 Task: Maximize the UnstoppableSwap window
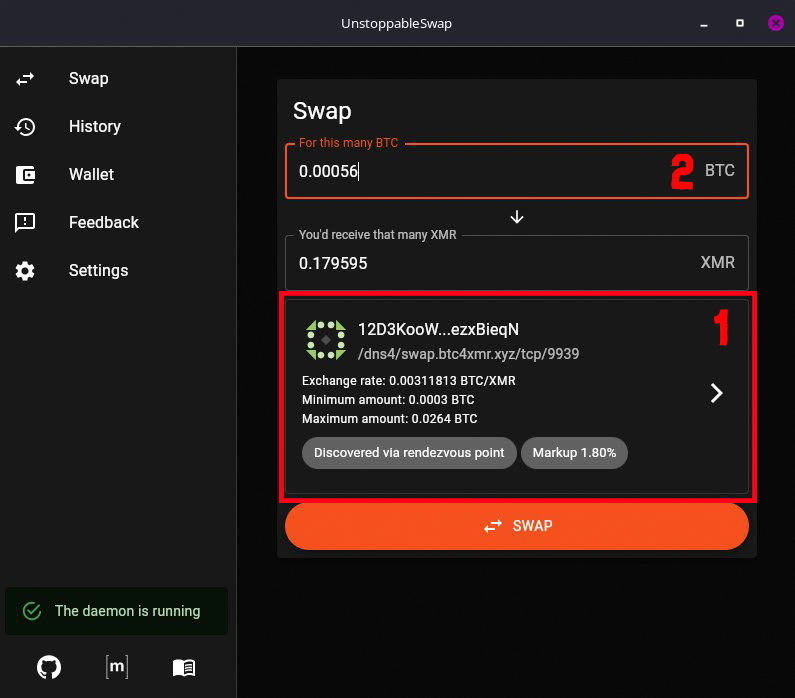740,23
